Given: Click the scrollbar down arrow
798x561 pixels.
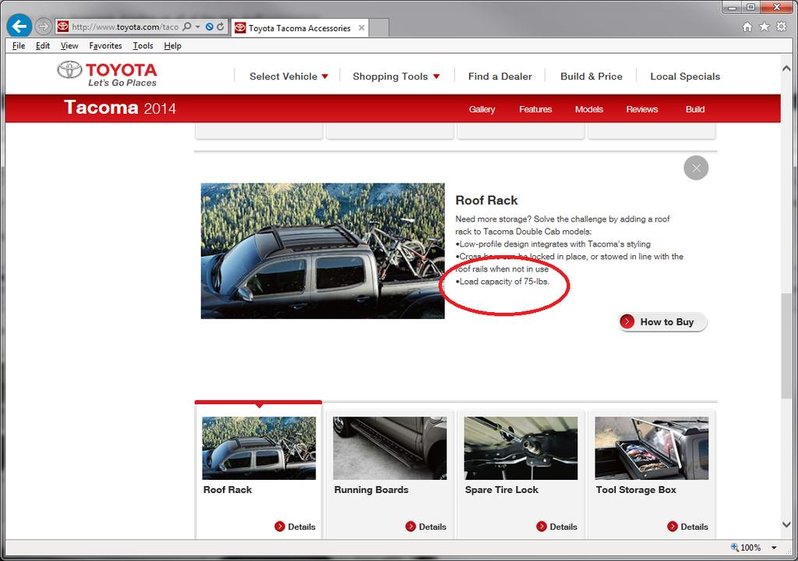Looking at the screenshot, I should [x=786, y=524].
